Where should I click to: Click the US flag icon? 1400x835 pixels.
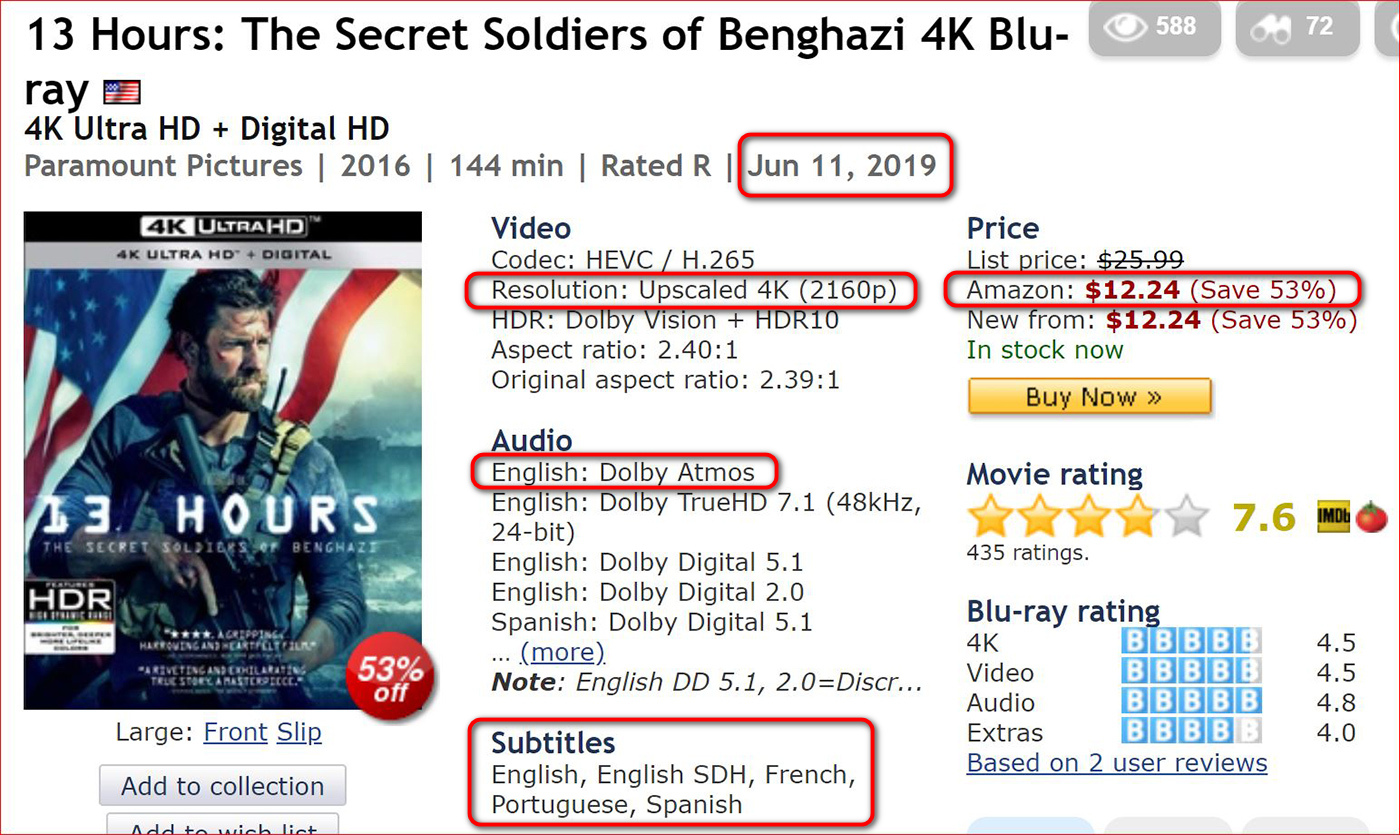click(x=122, y=93)
